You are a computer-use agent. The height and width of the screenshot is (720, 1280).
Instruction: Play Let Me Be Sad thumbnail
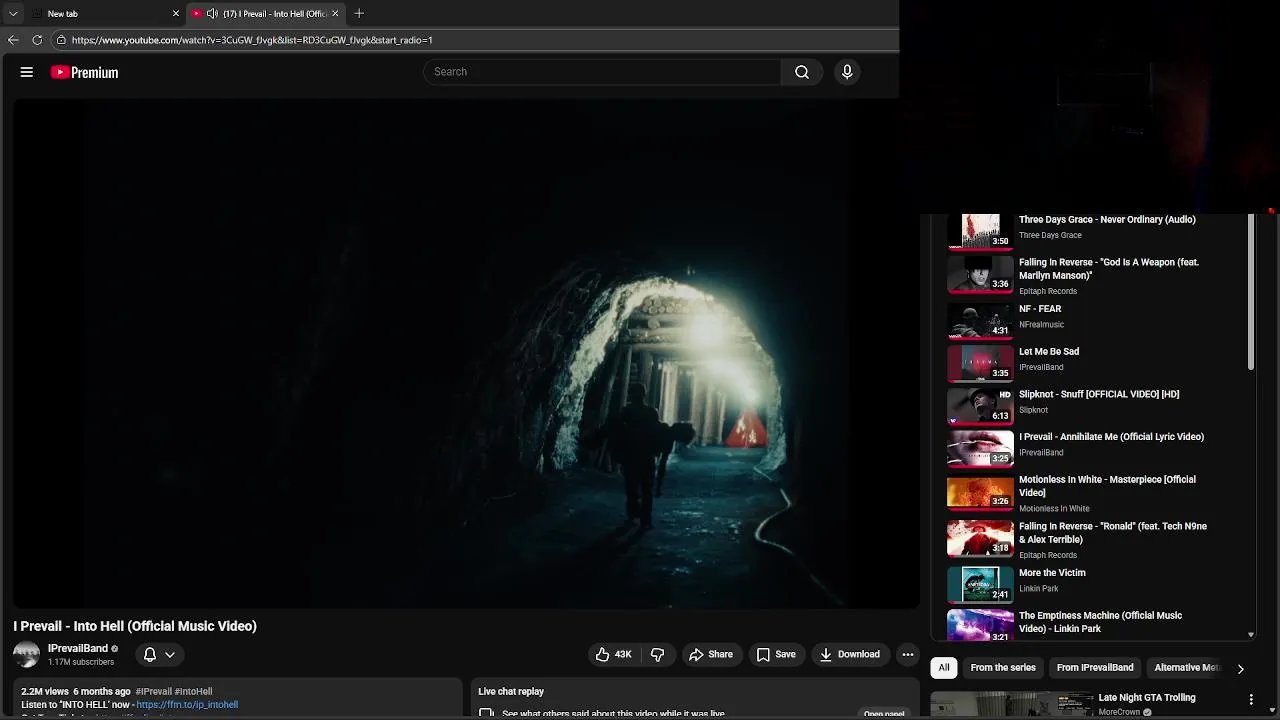(980, 363)
